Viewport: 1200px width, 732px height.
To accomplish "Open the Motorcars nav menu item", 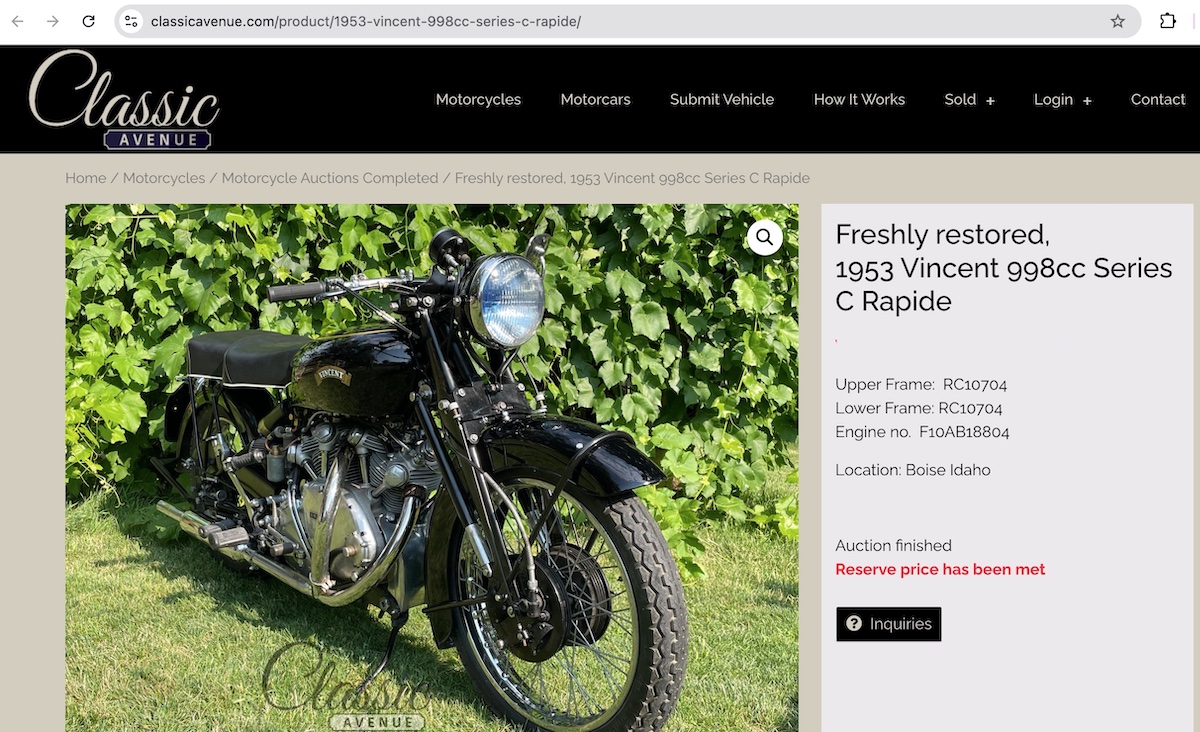I will pos(595,99).
